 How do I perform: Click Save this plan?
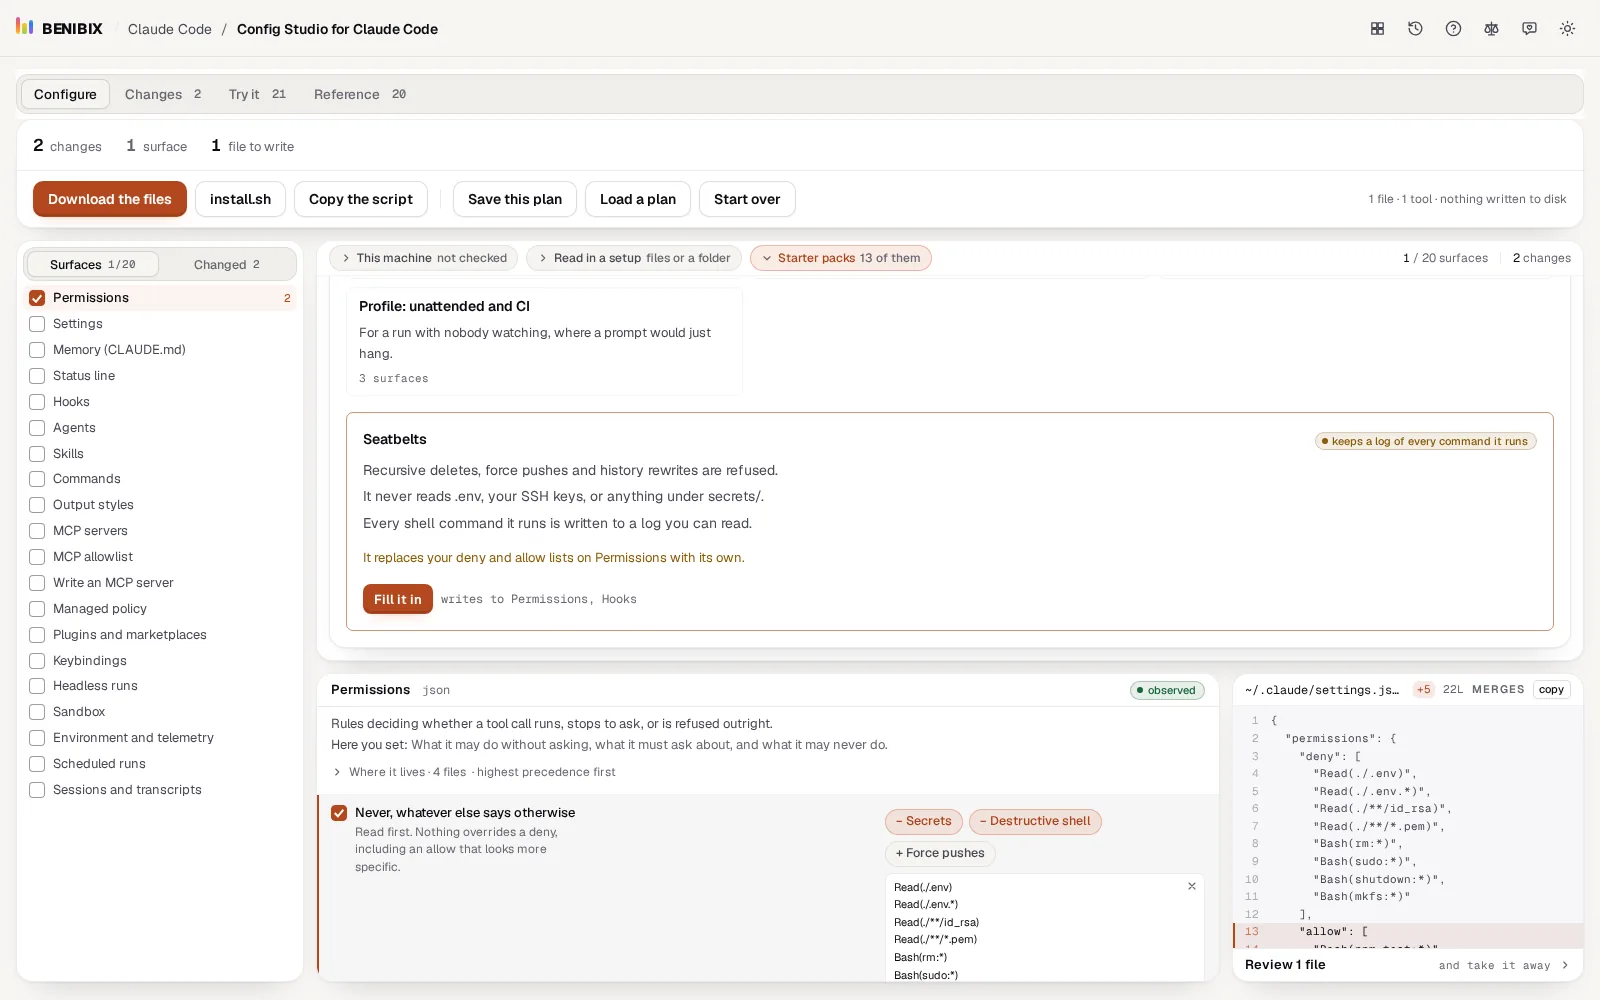pos(515,199)
